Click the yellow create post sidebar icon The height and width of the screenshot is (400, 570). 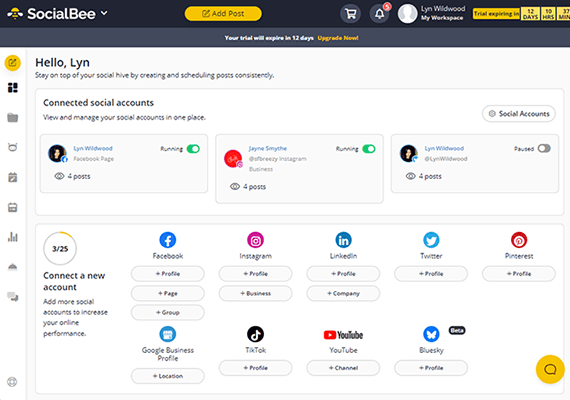point(12,63)
